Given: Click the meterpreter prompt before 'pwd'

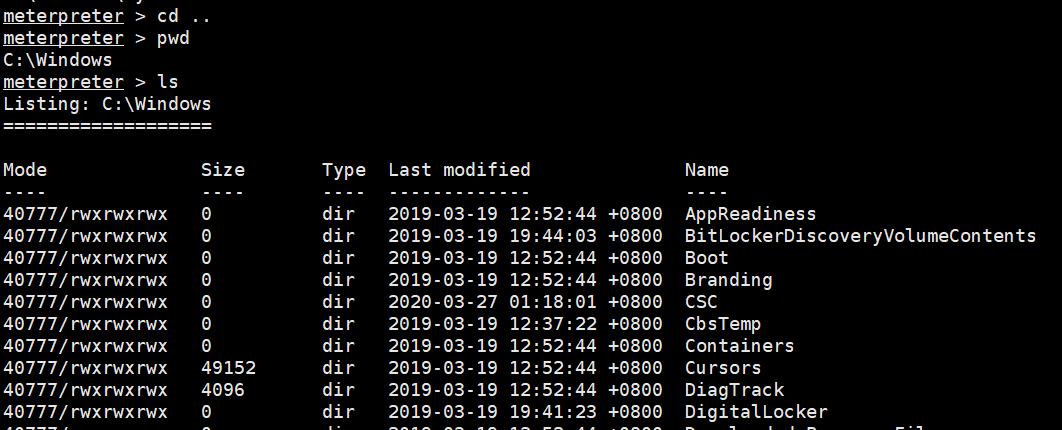Looking at the screenshot, I should pyautogui.click(x=64, y=39).
